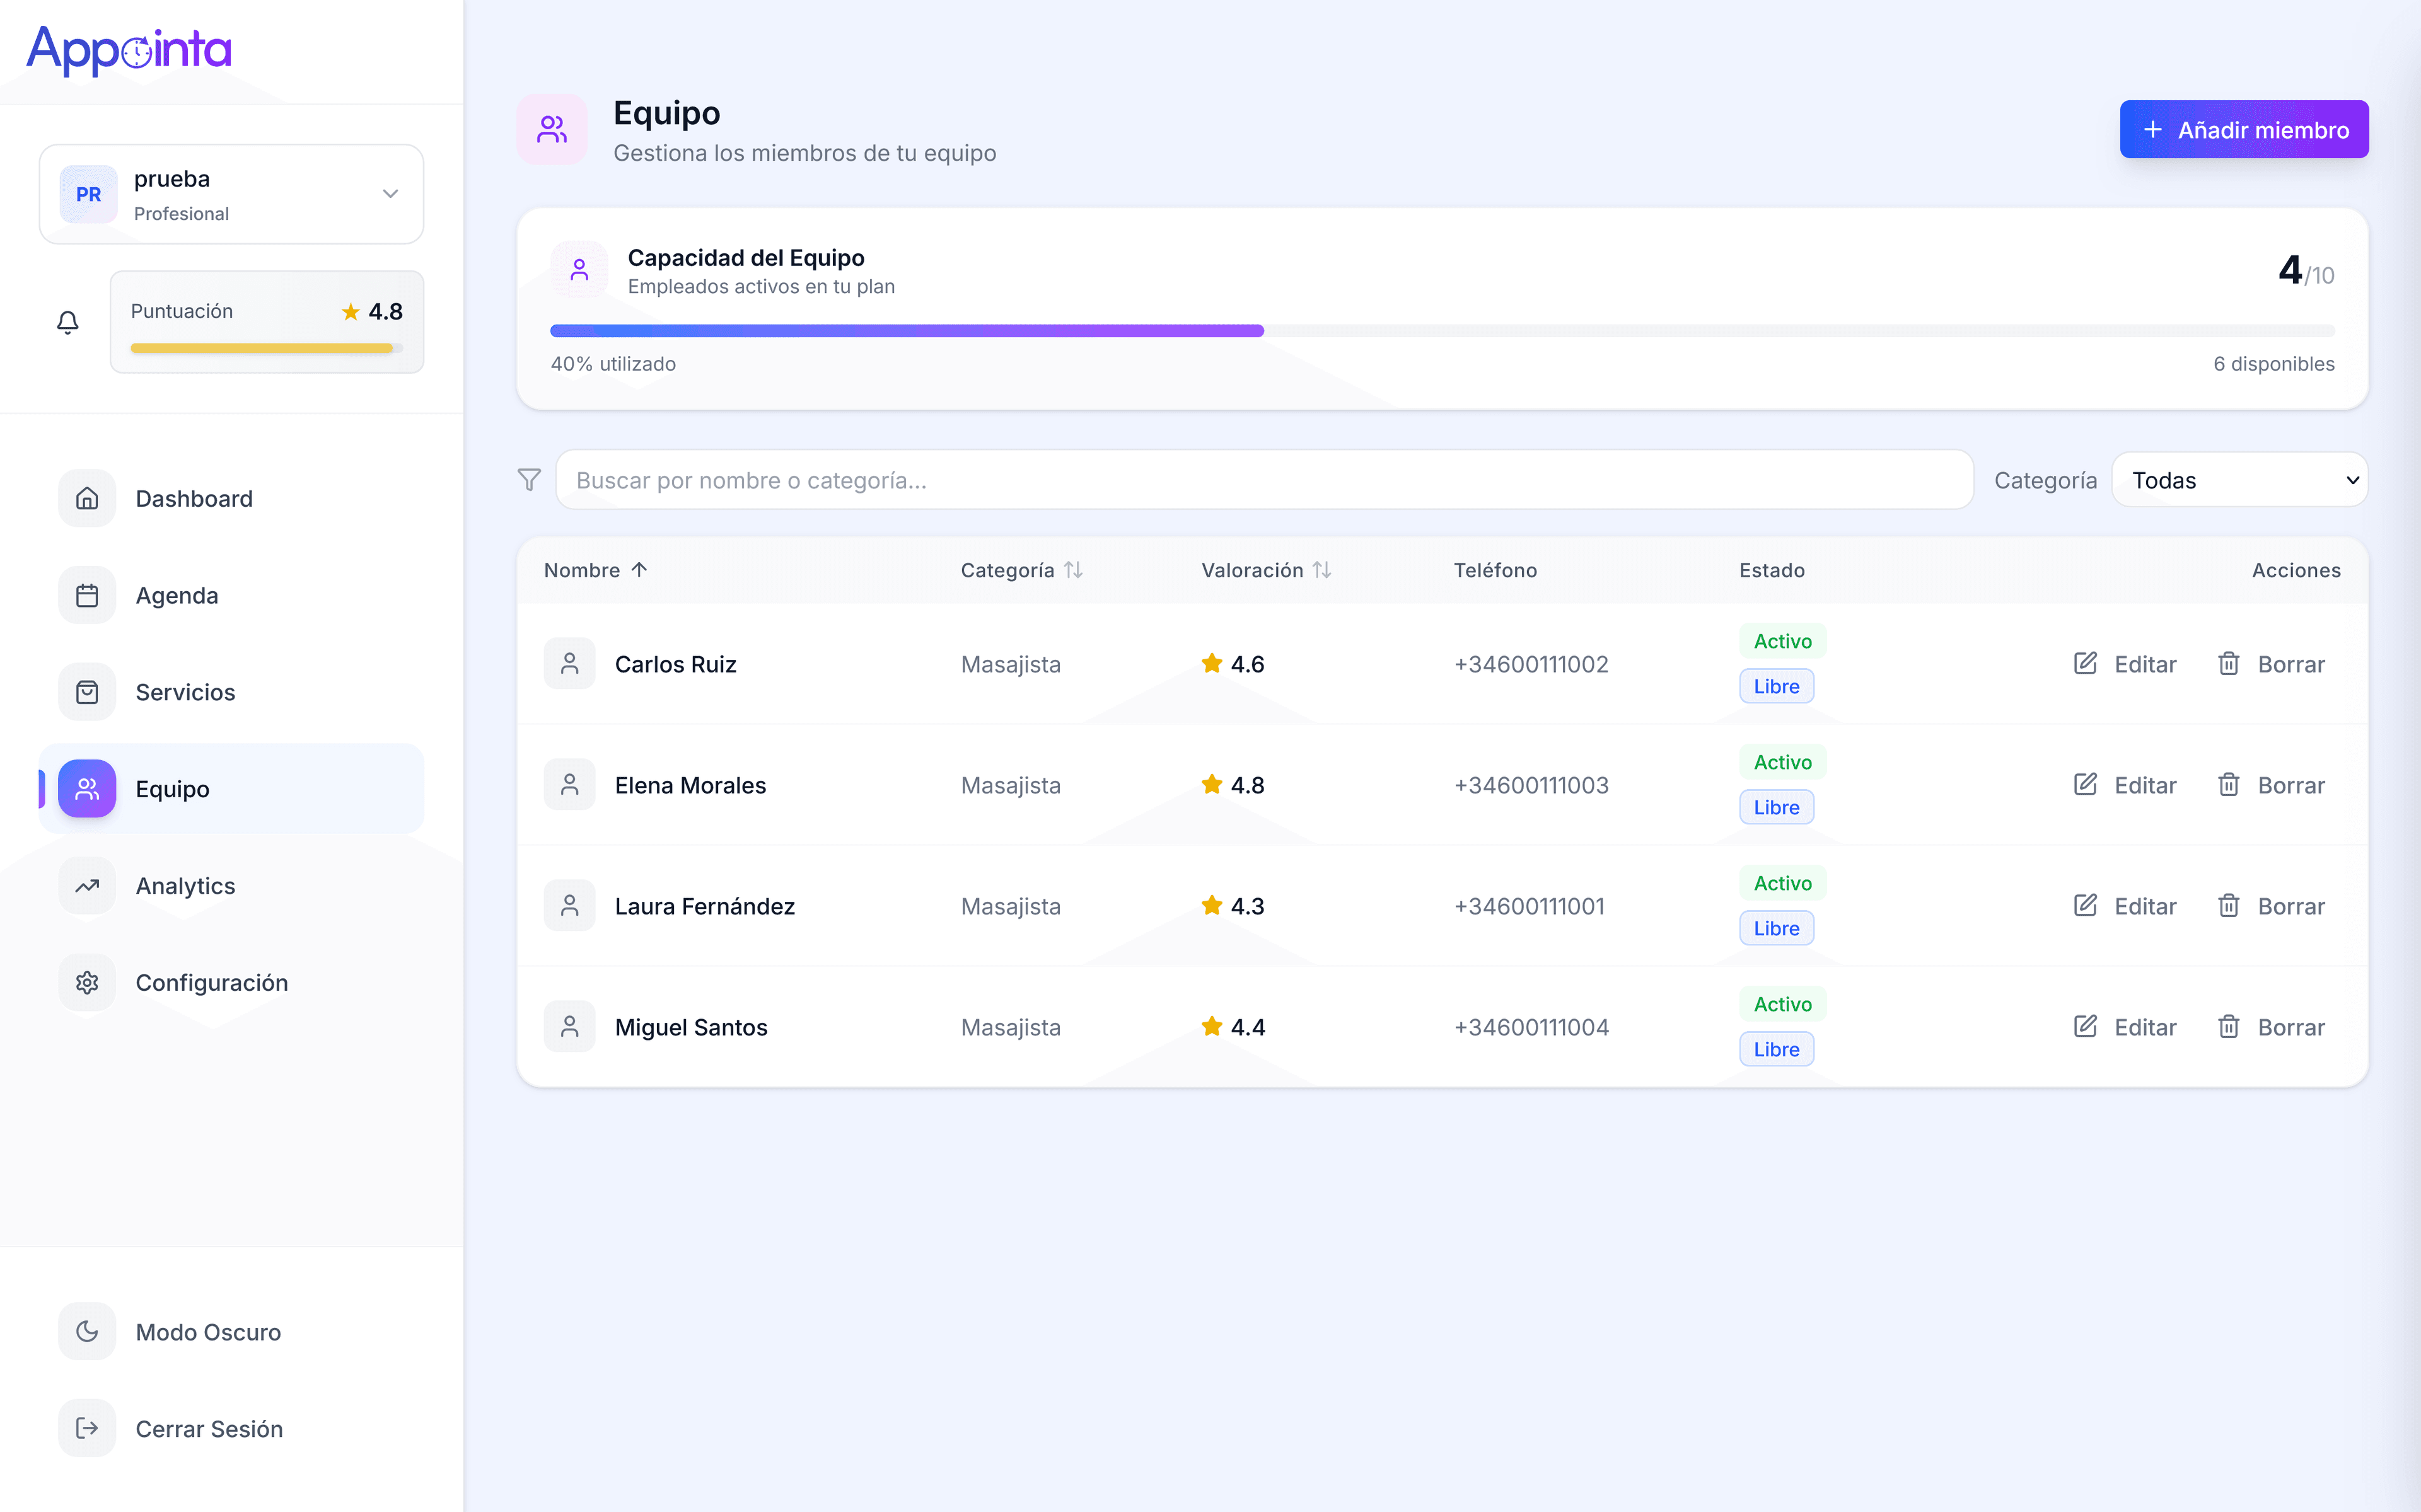Open Categoría Todas dropdown
Viewport: 2421px width, 1512px height.
click(2239, 480)
